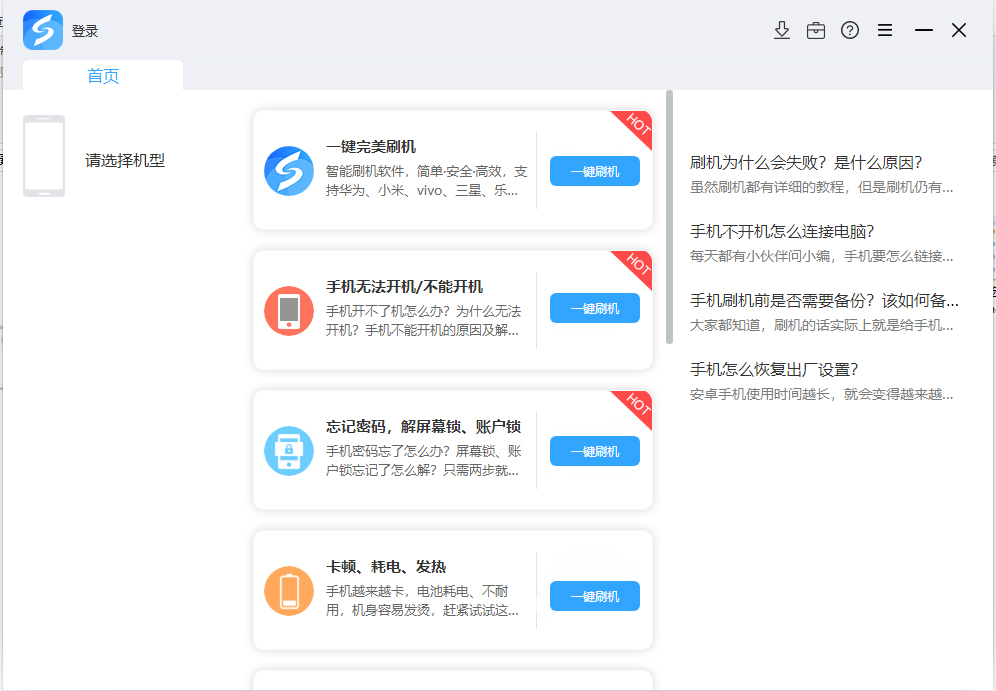Screen dimensions: 996x691
Task: Click the blue S logo on the 一键完美刷机 card
Action: click(289, 171)
